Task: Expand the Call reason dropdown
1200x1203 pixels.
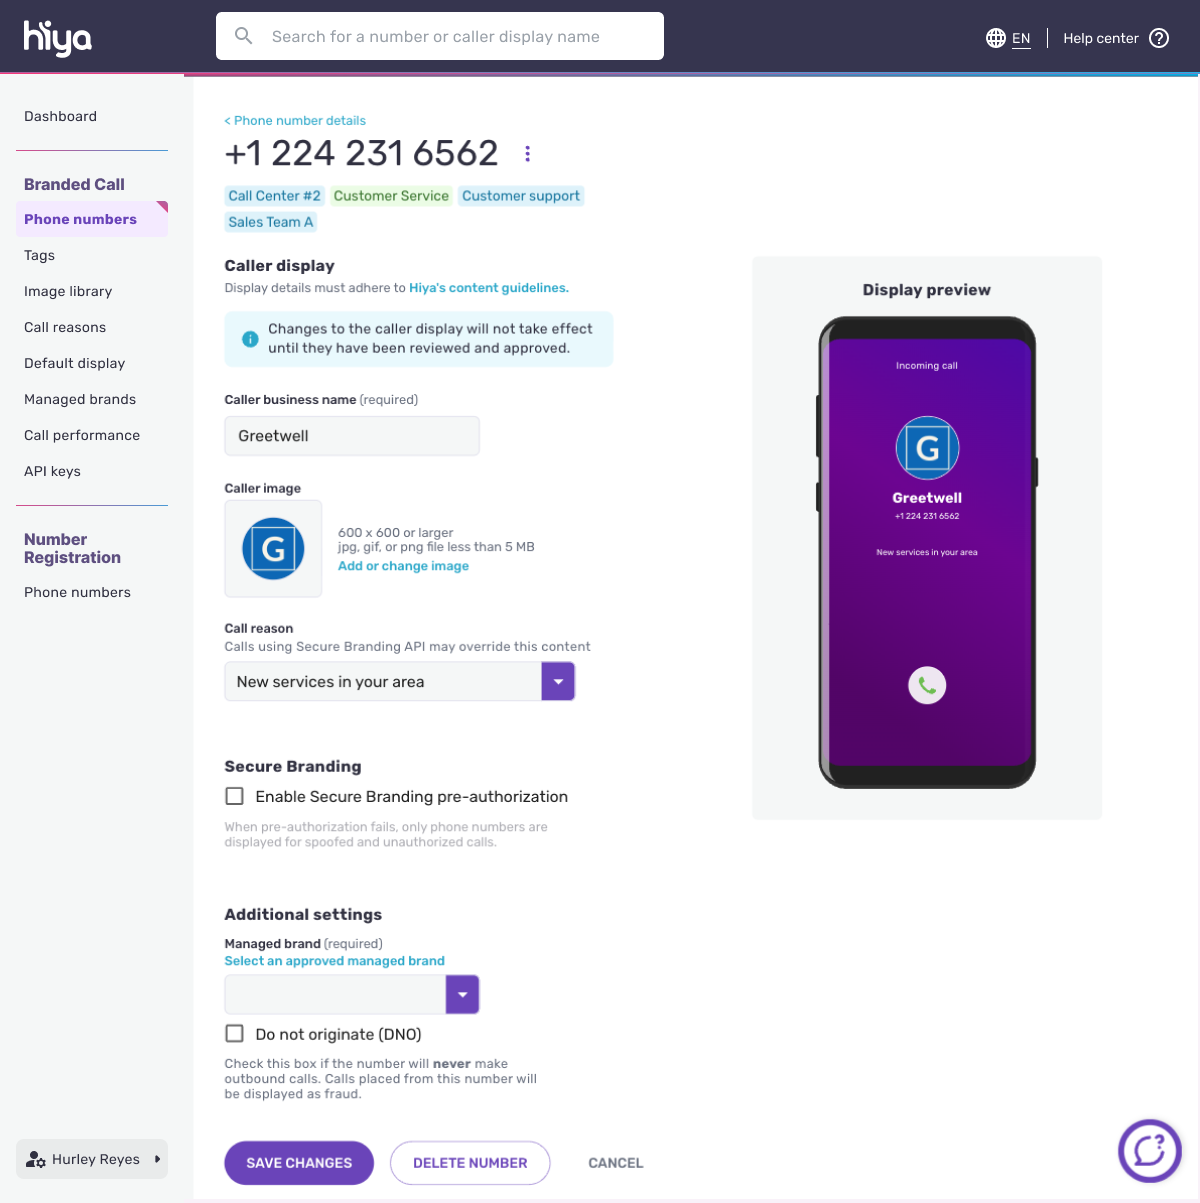Action: click(558, 681)
